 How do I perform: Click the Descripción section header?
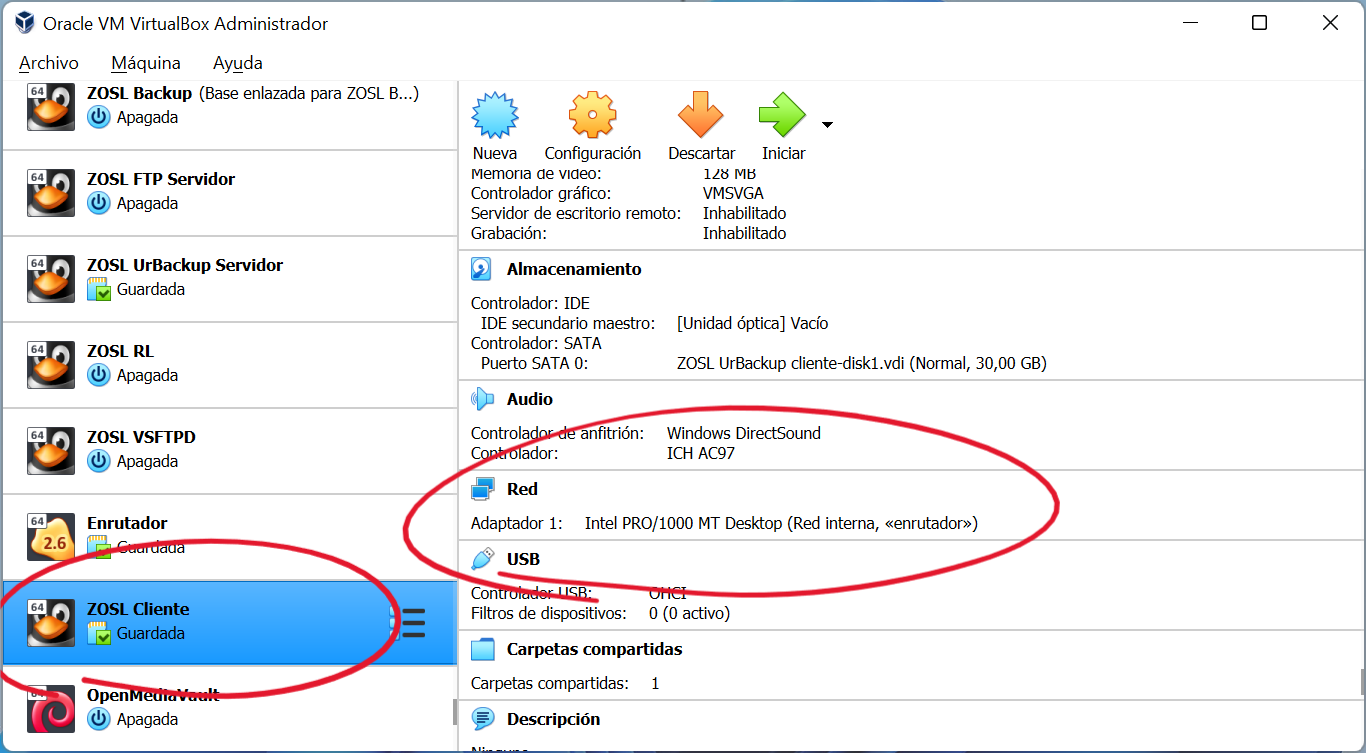[553, 720]
